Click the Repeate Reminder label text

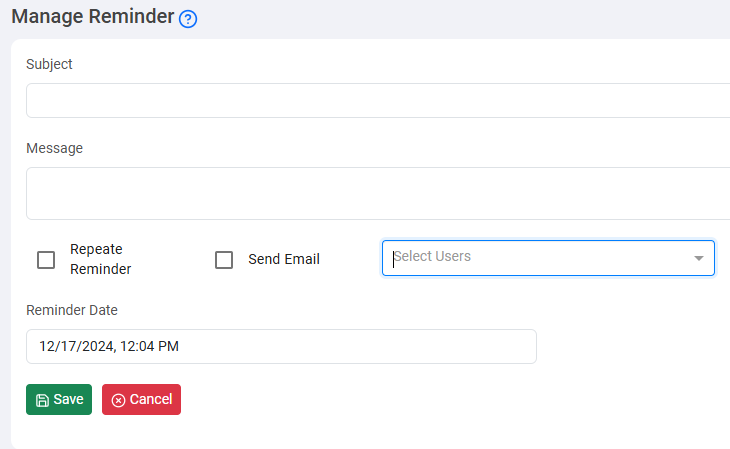tap(100, 259)
